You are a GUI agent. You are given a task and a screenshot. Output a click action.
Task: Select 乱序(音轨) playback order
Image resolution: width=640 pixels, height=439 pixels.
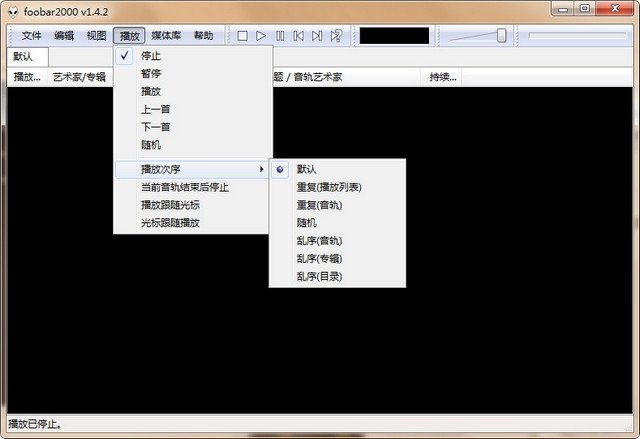(338, 241)
